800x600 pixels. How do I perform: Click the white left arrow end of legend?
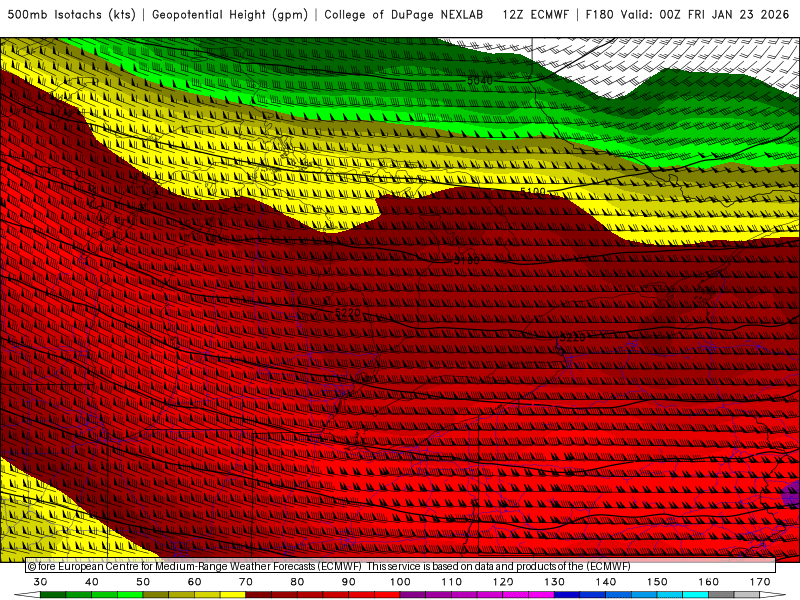tap(28, 595)
